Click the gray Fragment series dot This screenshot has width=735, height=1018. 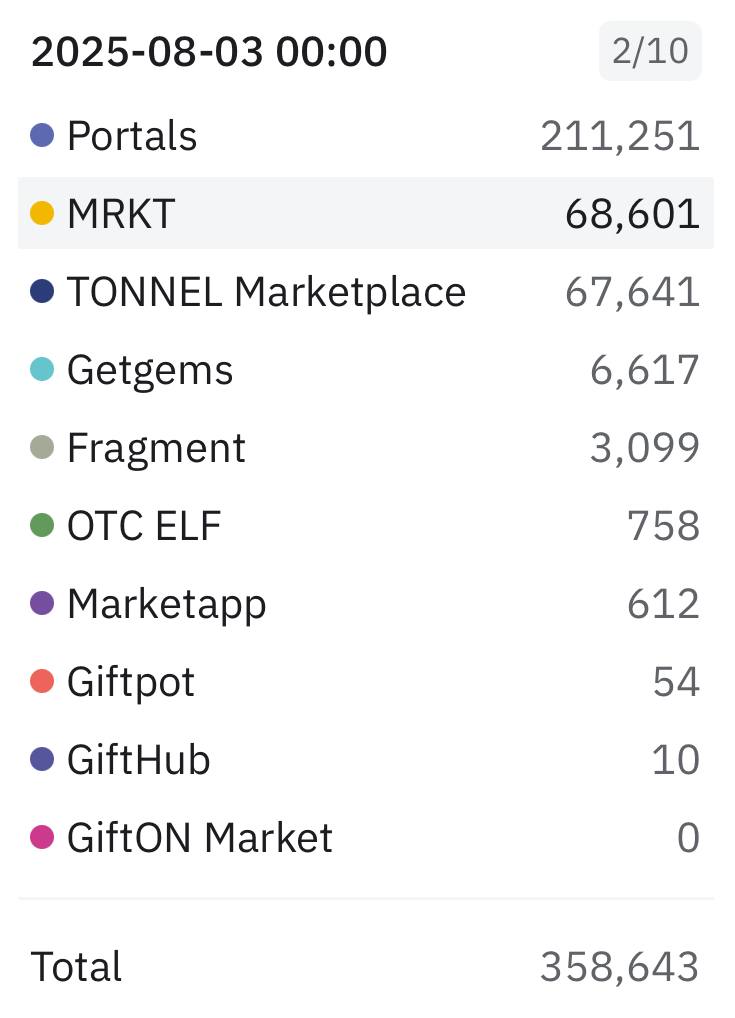42,447
